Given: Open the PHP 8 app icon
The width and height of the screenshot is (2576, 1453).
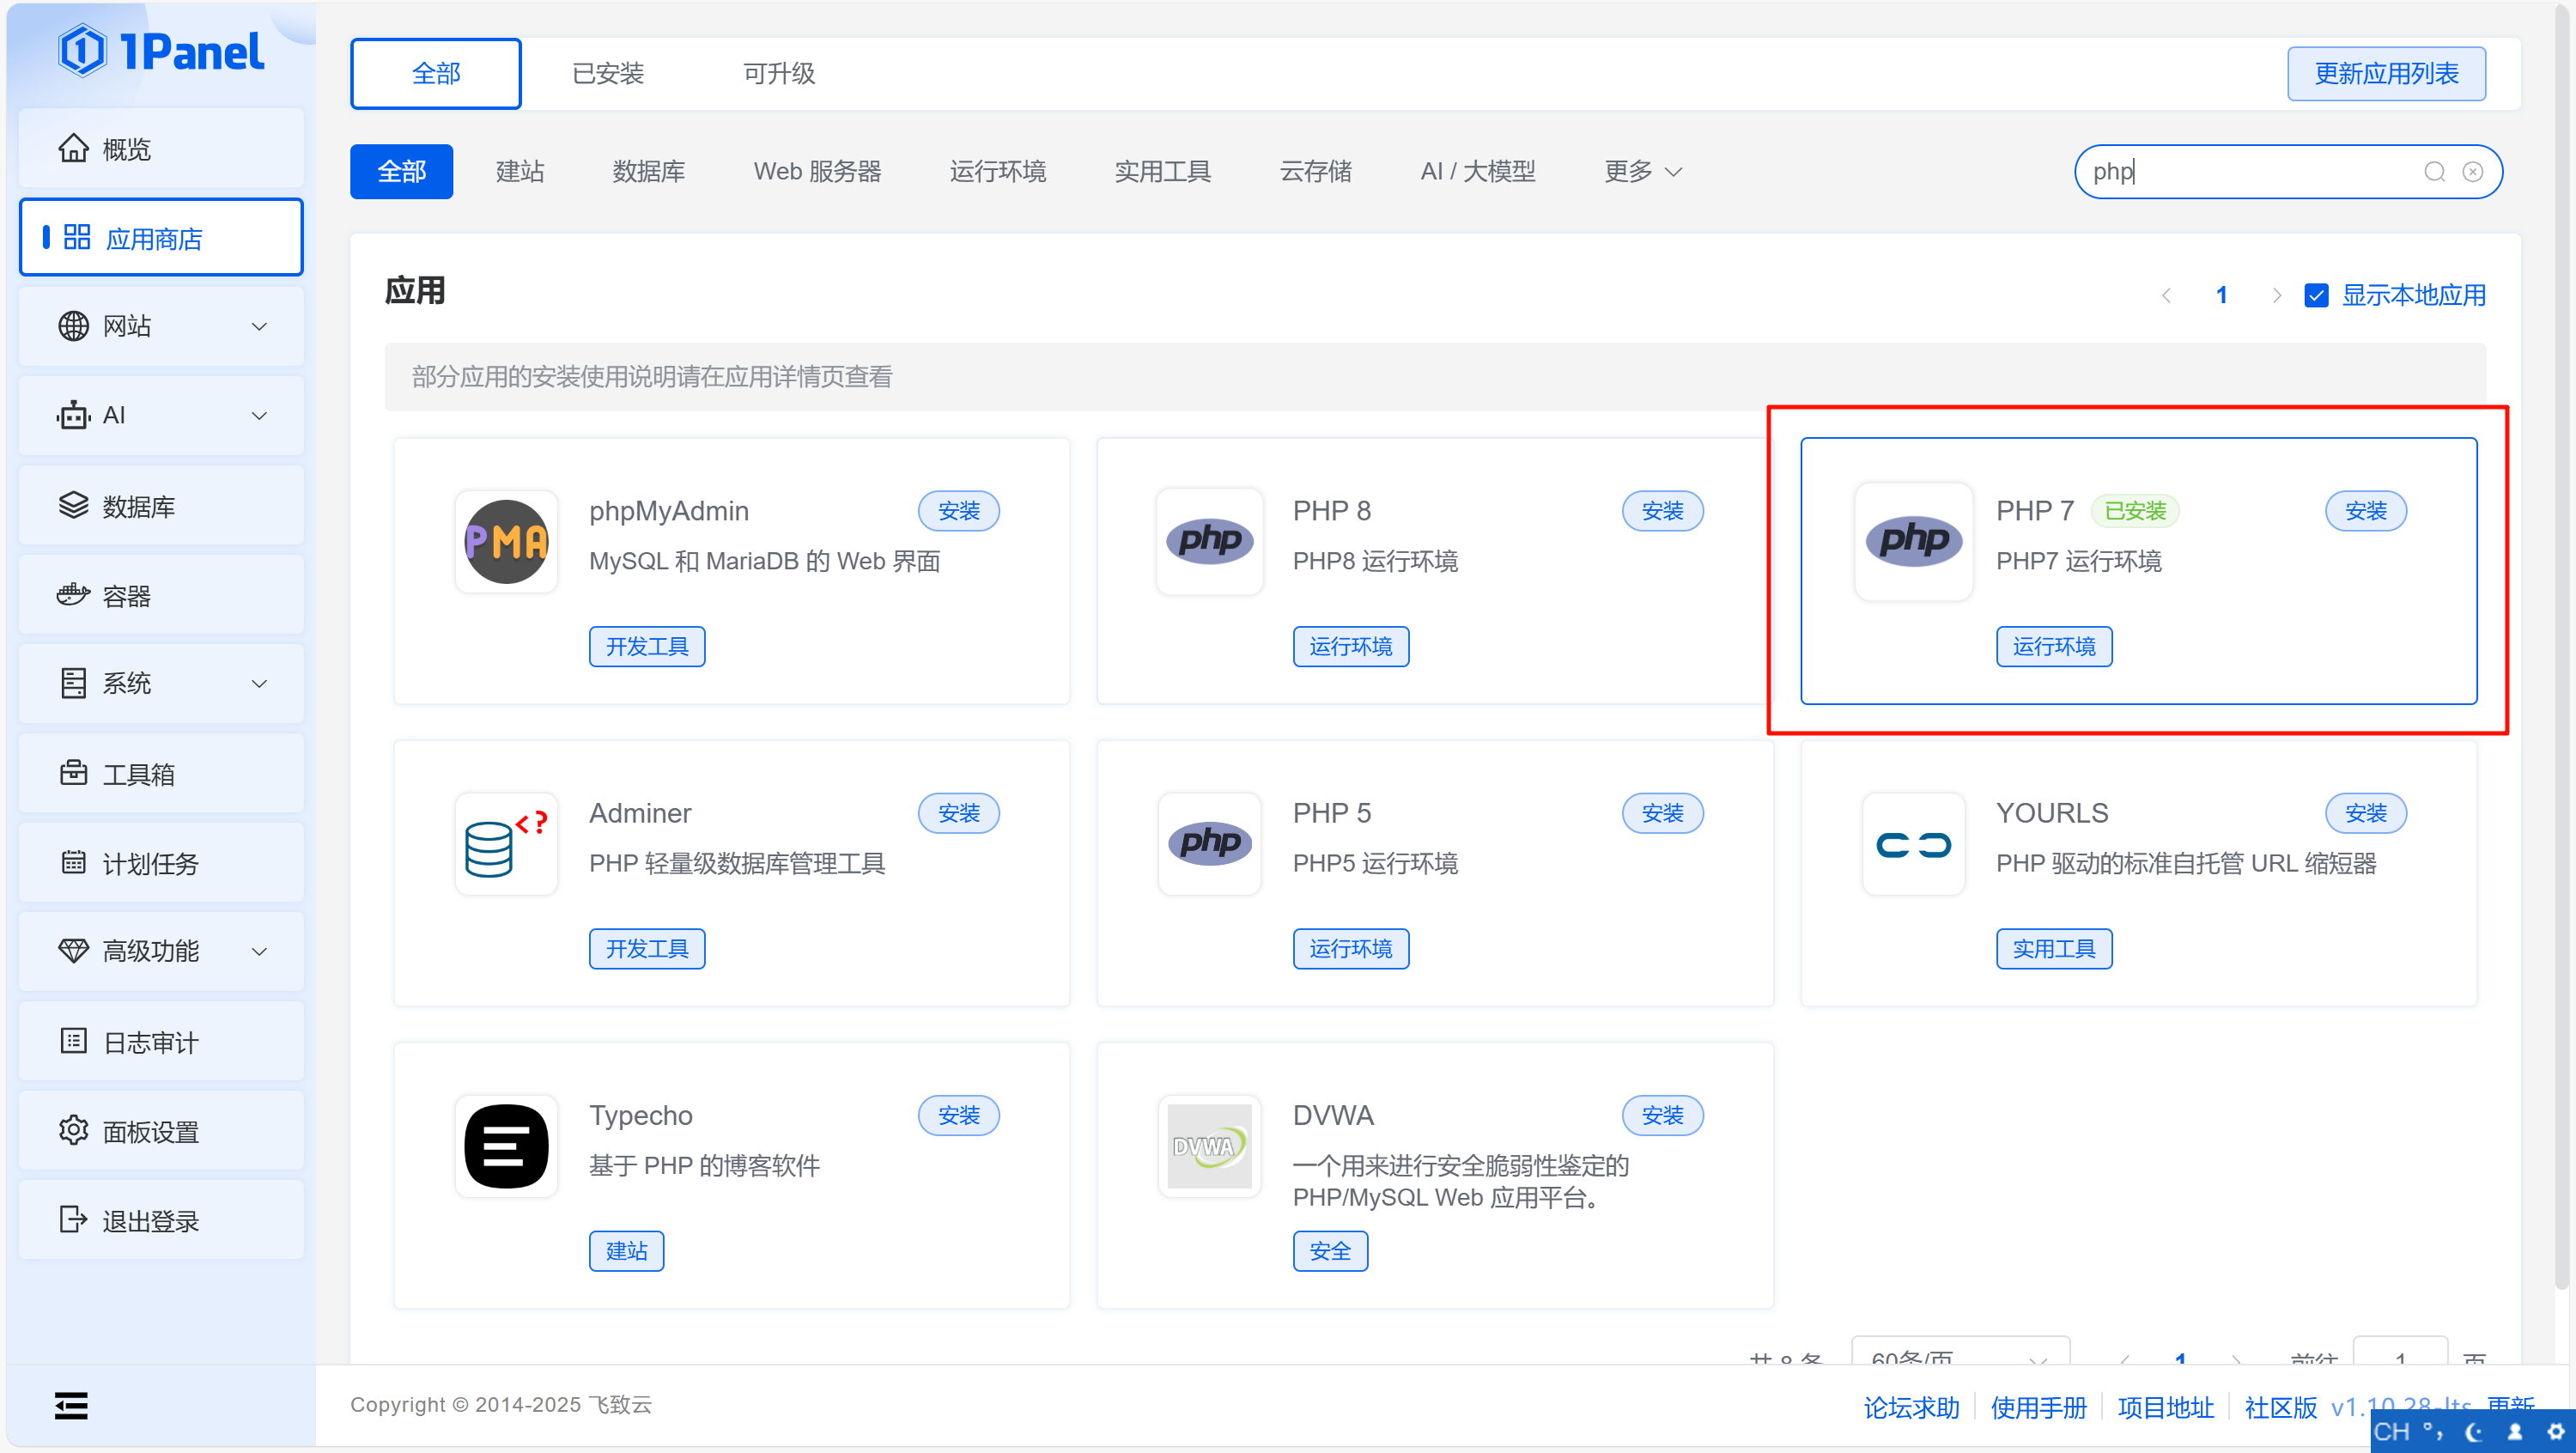Looking at the screenshot, I should (1209, 542).
